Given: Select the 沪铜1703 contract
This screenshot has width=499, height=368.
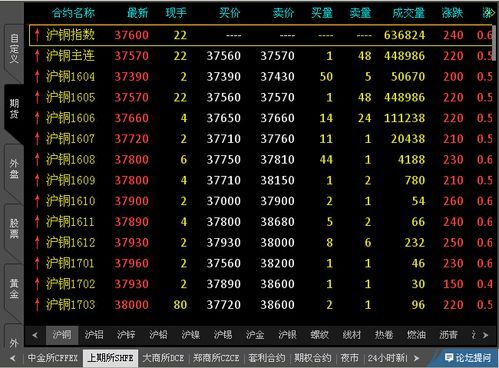Looking at the screenshot, I should point(261,305).
